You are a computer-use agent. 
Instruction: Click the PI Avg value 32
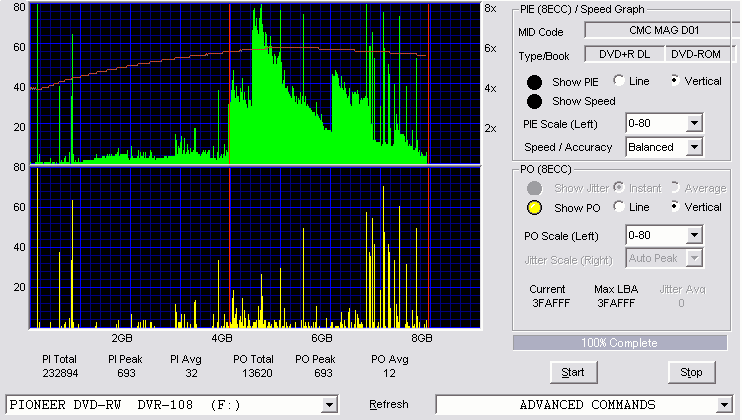pyautogui.click(x=191, y=374)
